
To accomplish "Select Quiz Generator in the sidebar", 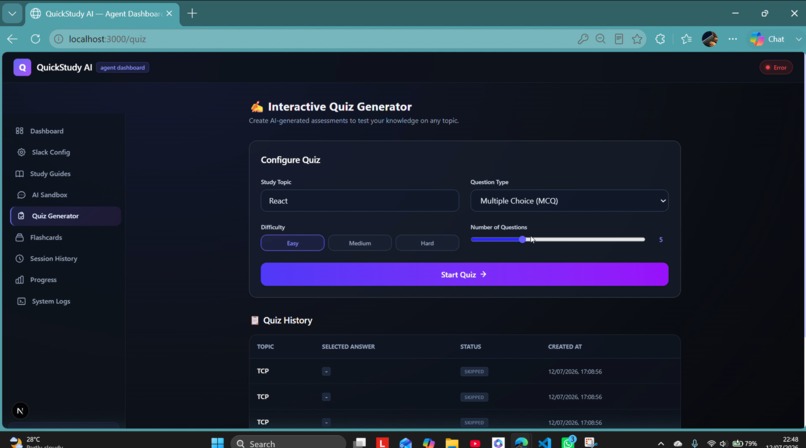I will [65, 216].
